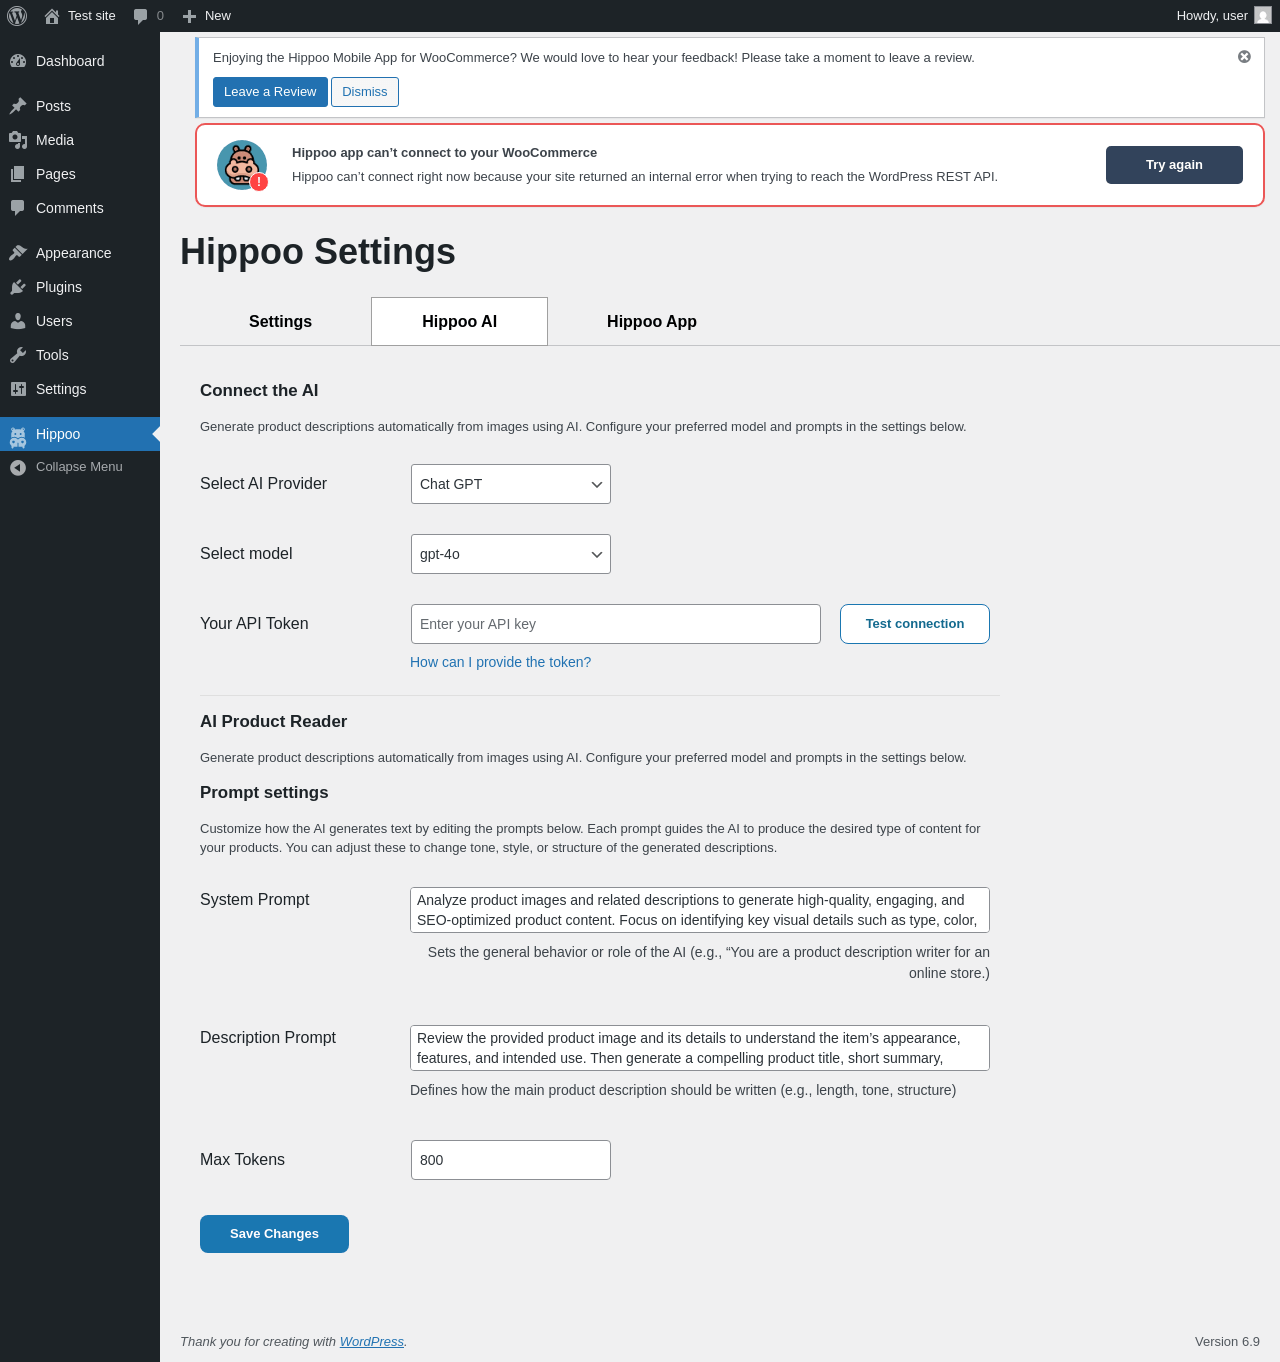Click the Collapse Menu arrow icon
The height and width of the screenshot is (1362, 1280).
tap(18, 467)
